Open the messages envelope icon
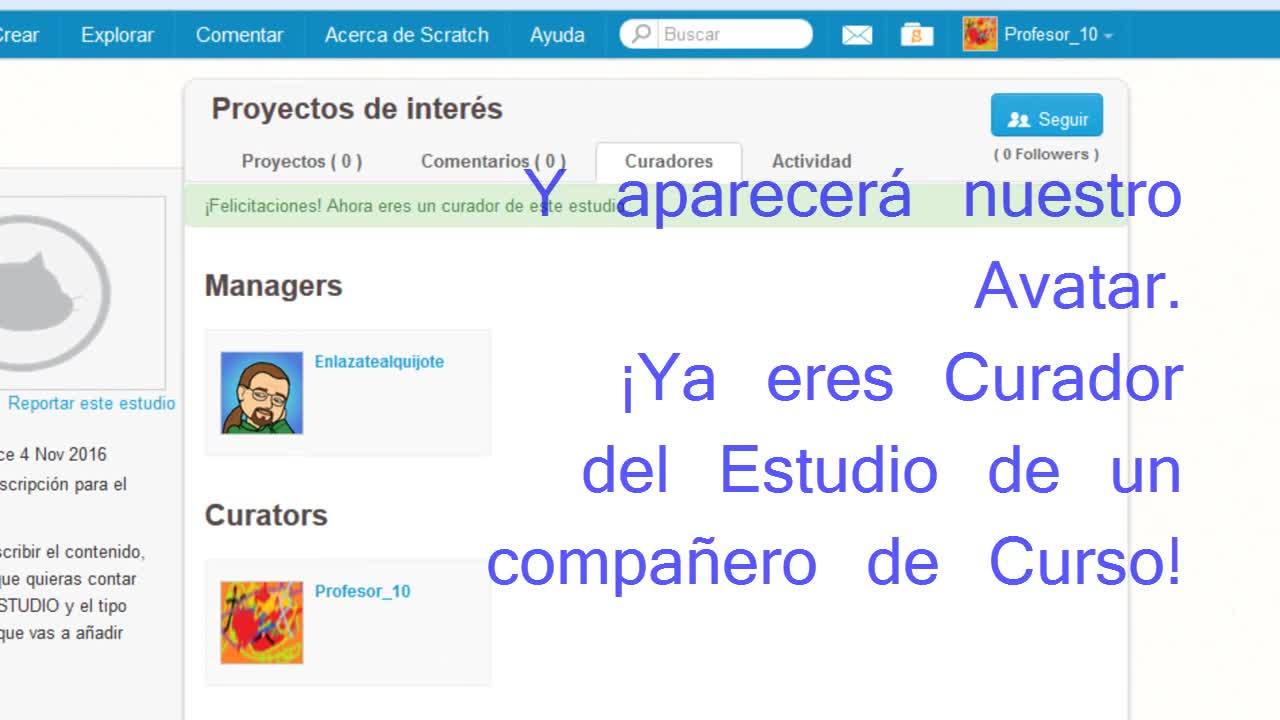This screenshot has height=720, width=1280. 857,35
